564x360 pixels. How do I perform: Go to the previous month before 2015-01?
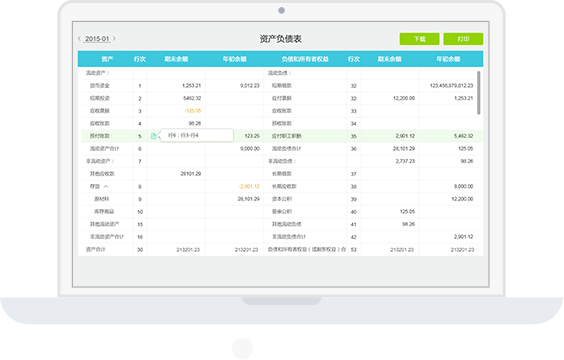pyautogui.click(x=79, y=38)
